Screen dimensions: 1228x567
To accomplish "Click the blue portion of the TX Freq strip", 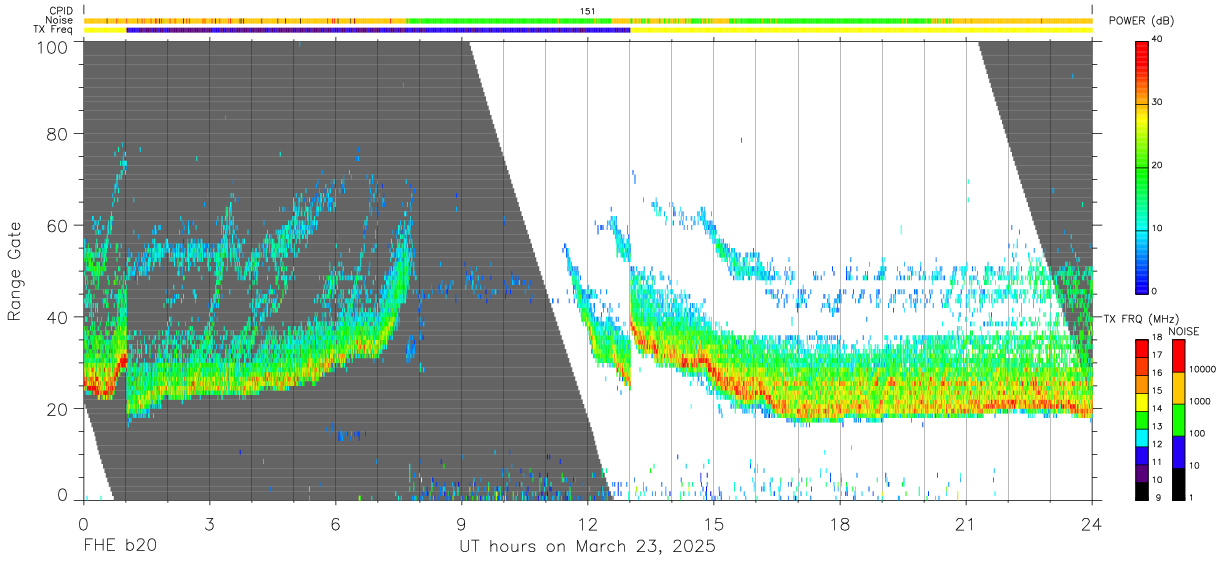I will click(378, 30).
